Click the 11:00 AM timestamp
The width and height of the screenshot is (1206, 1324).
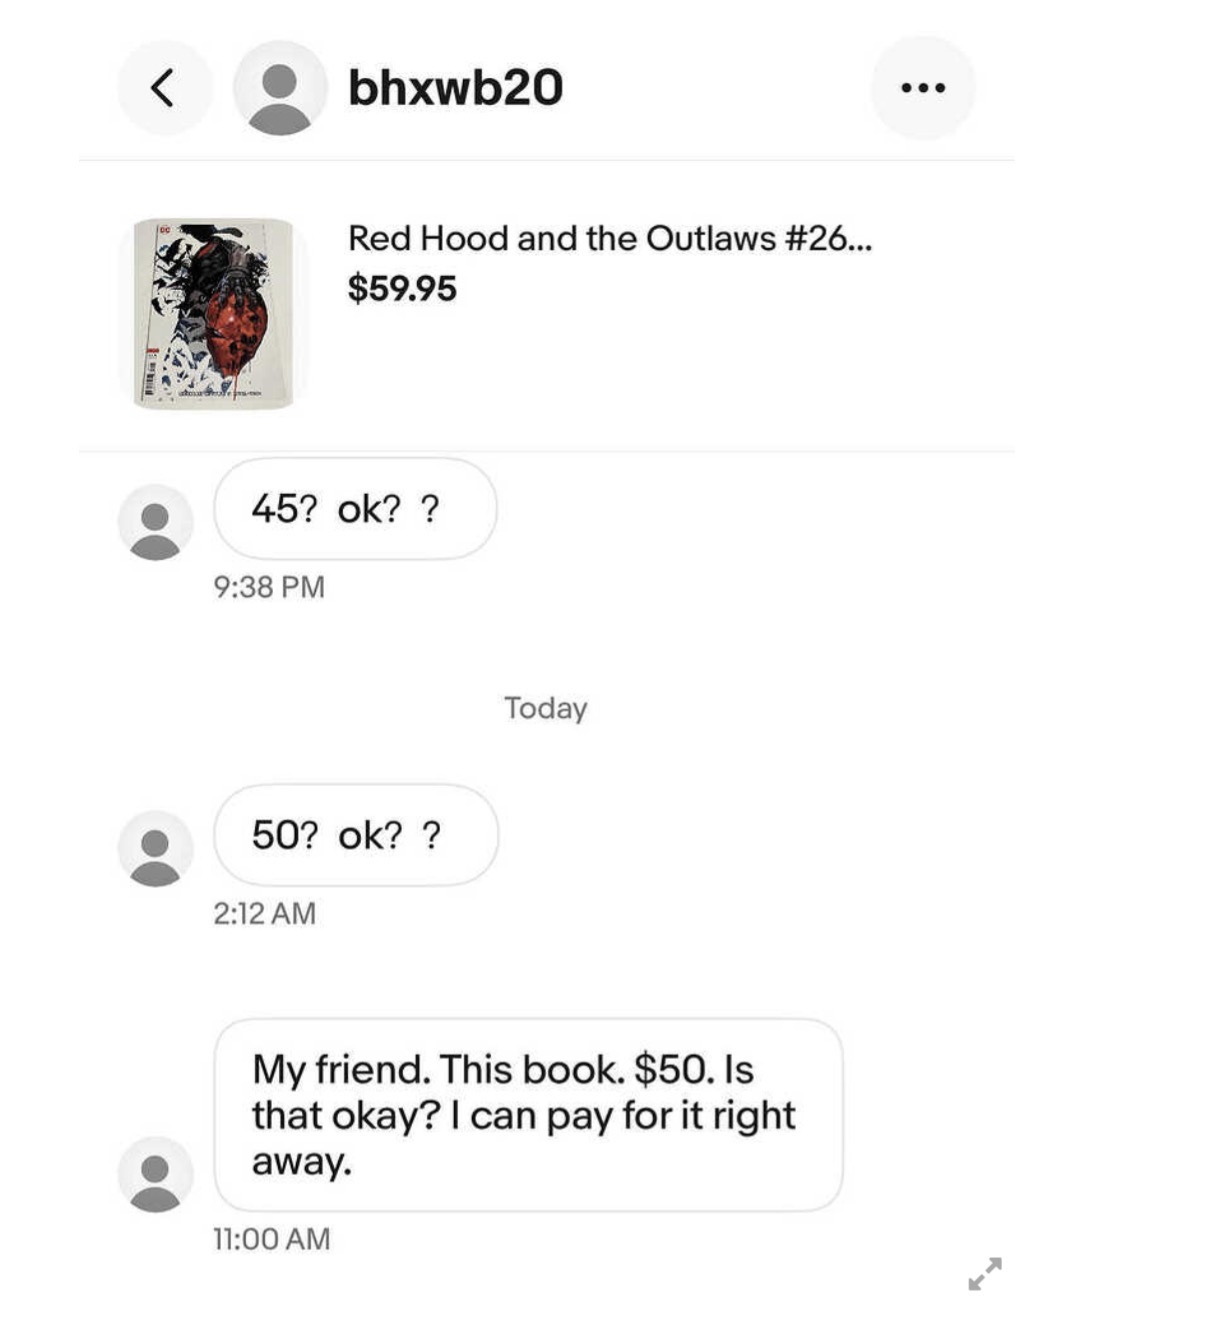point(271,1239)
